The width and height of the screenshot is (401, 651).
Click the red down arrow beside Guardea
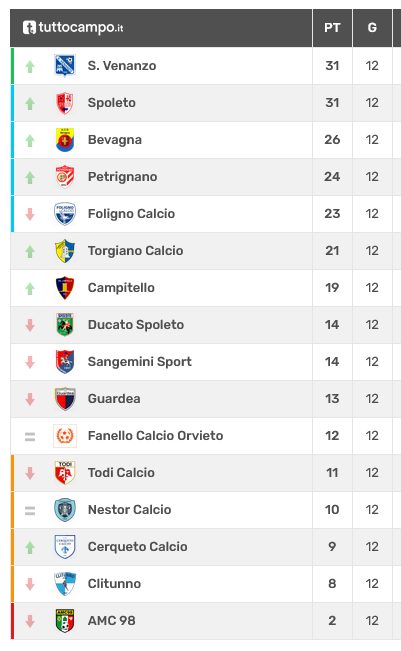pyautogui.click(x=30, y=399)
